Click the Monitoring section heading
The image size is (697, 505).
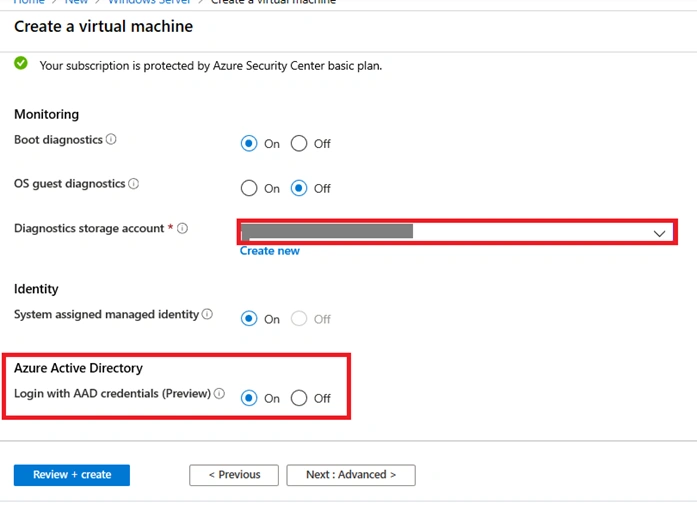[x=47, y=114]
